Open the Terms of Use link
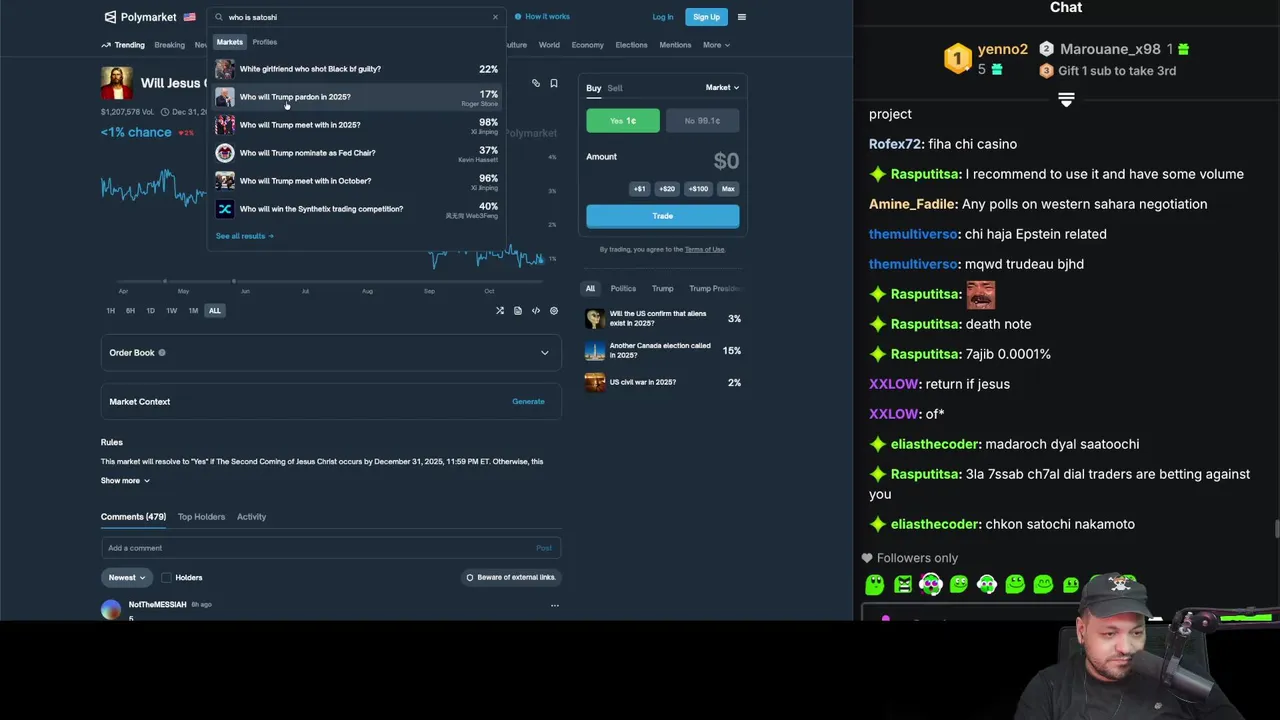This screenshot has height=720, width=1280. 705,250
